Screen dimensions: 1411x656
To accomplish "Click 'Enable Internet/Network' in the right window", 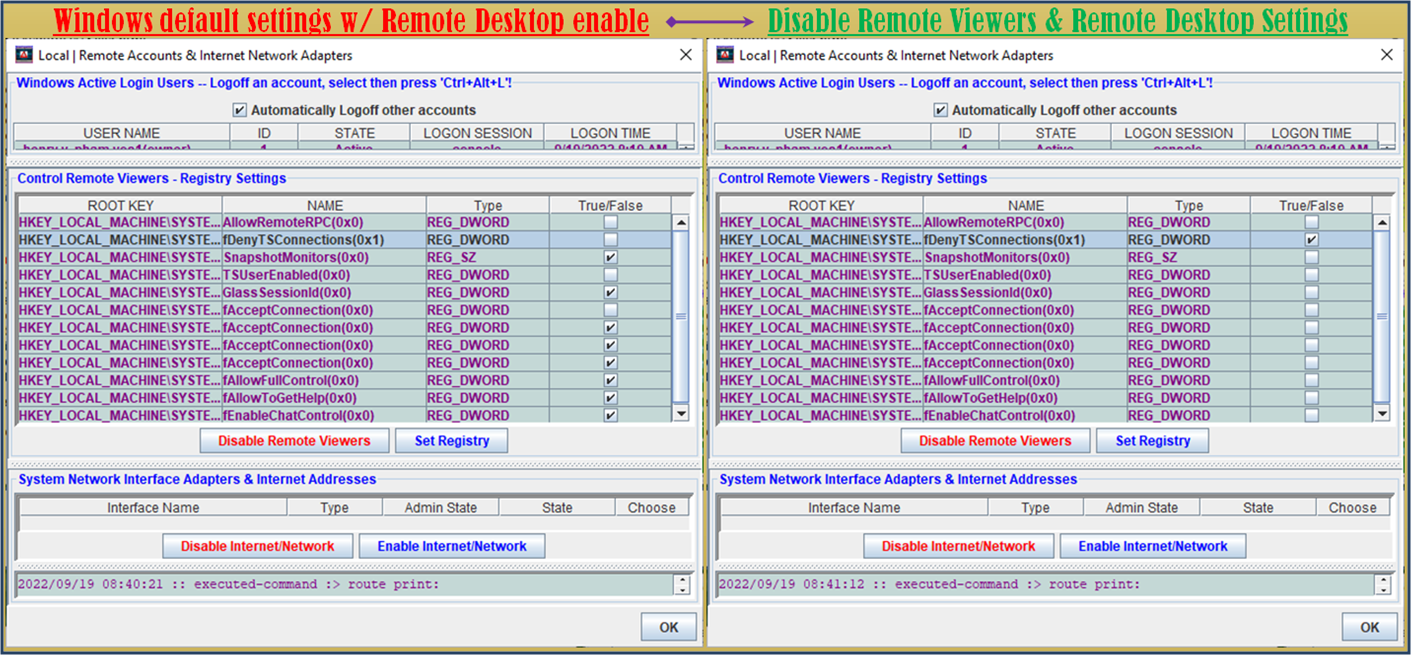I will click(1152, 546).
